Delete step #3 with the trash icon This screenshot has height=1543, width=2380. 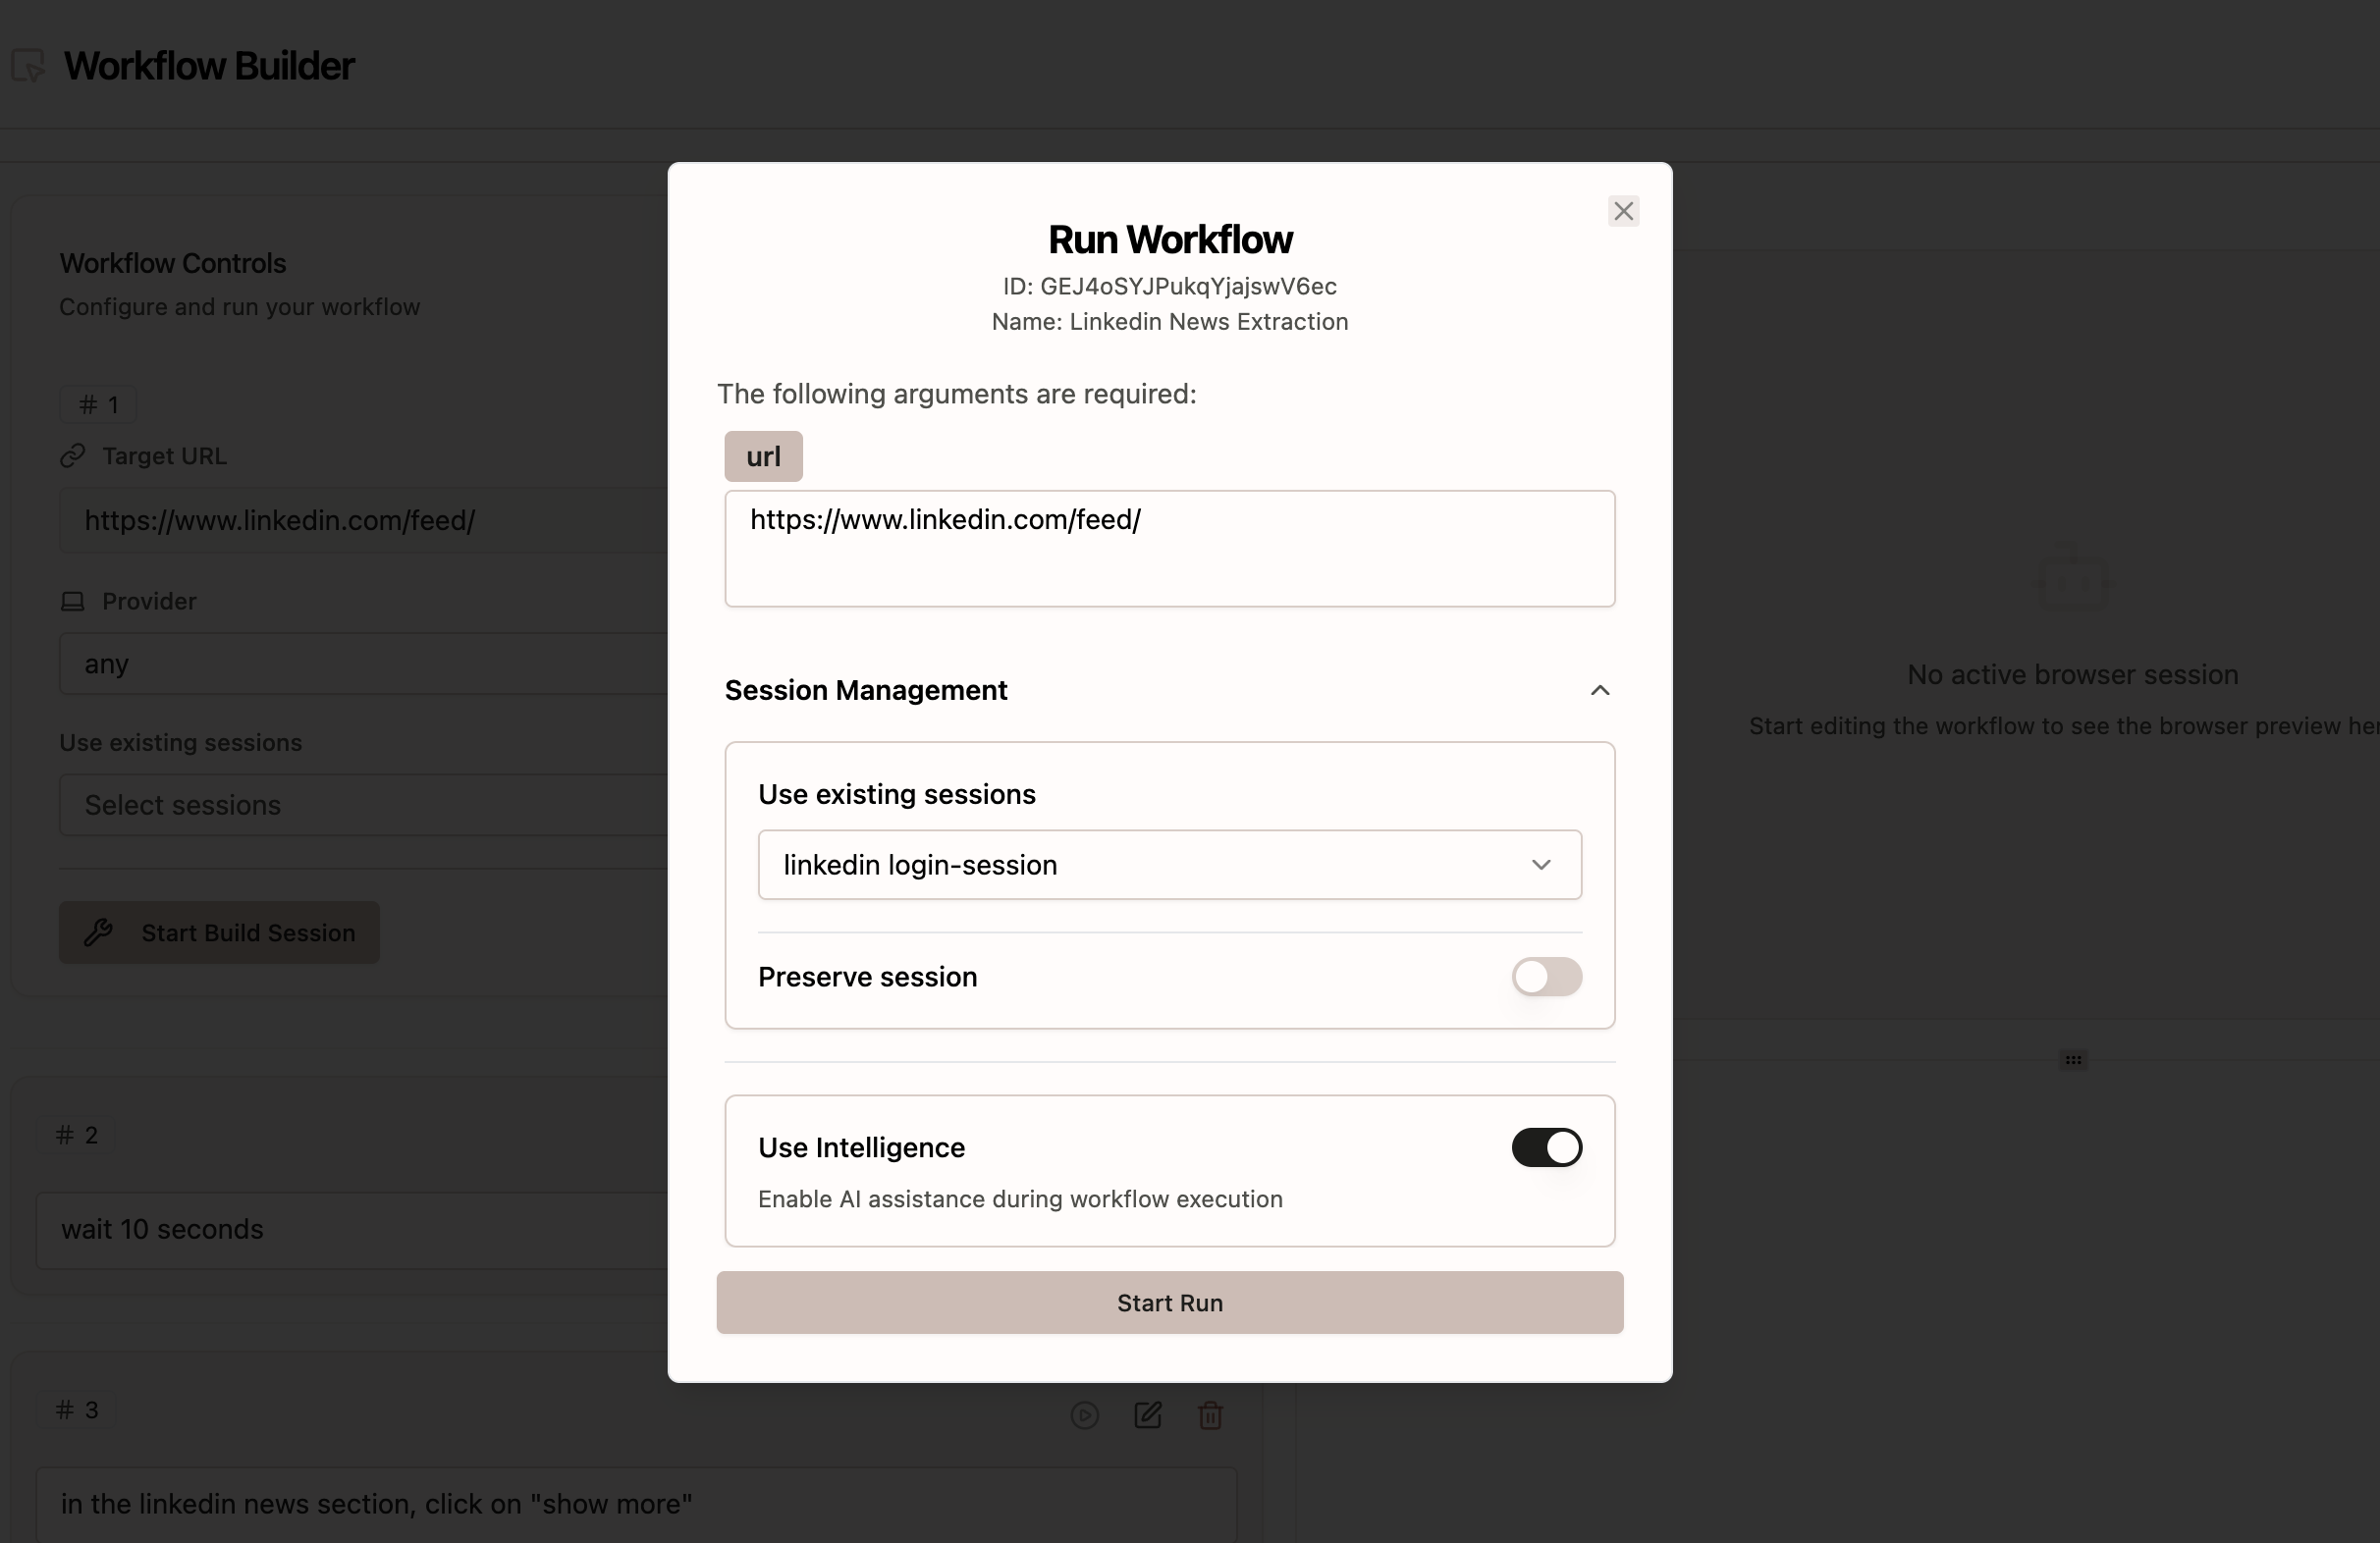1211,1415
